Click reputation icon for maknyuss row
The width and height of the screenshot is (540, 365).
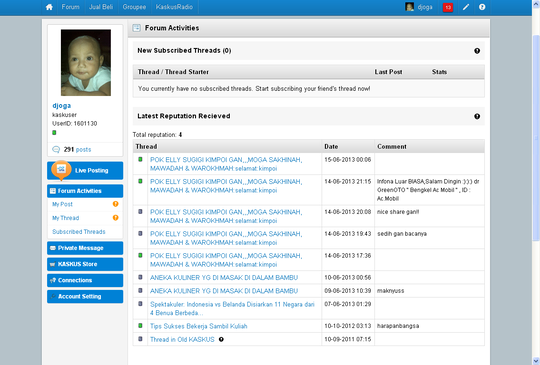(140, 290)
